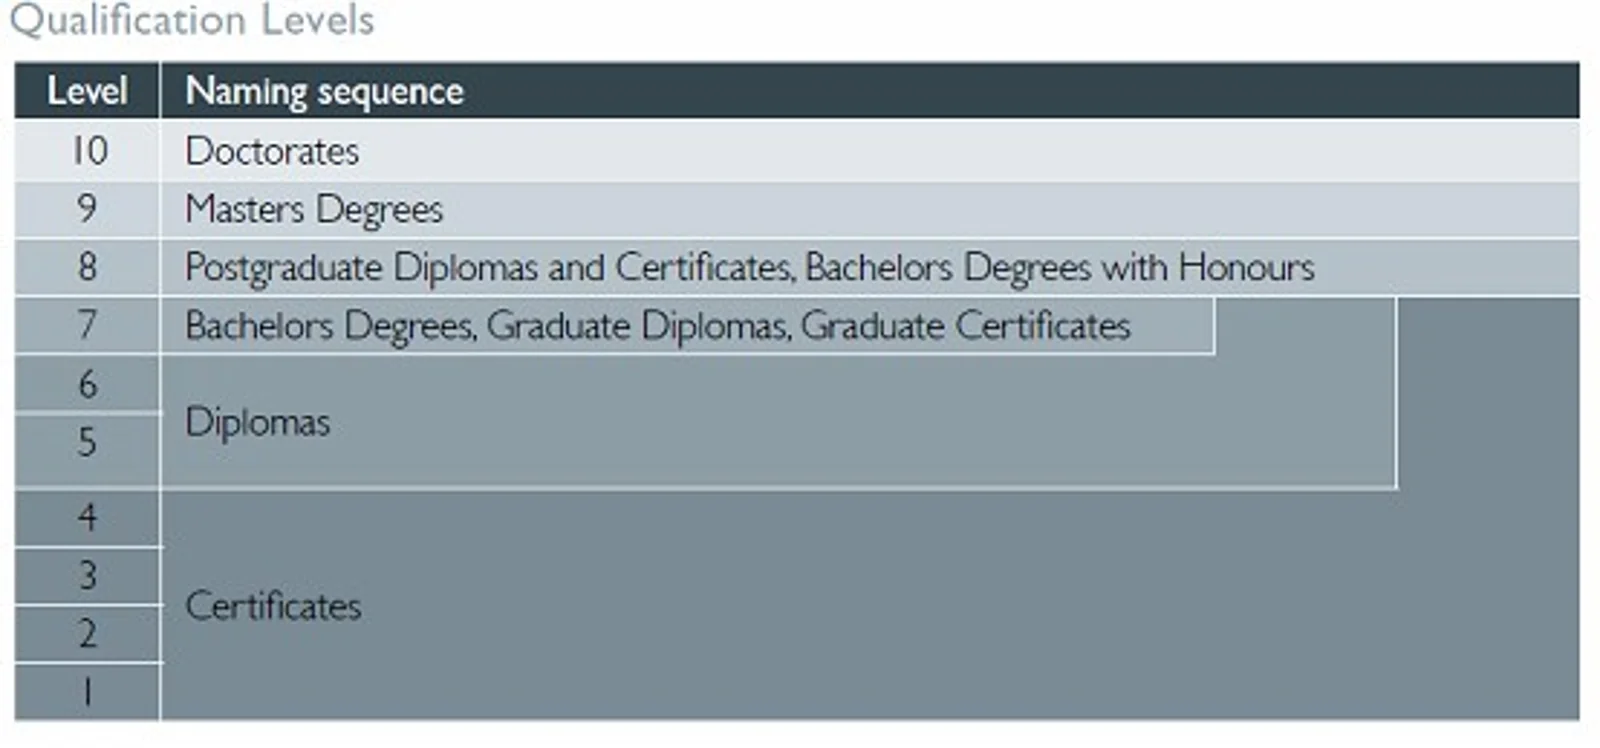Click level 10 cell
The width and height of the screenshot is (1600, 748).
coord(87,151)
